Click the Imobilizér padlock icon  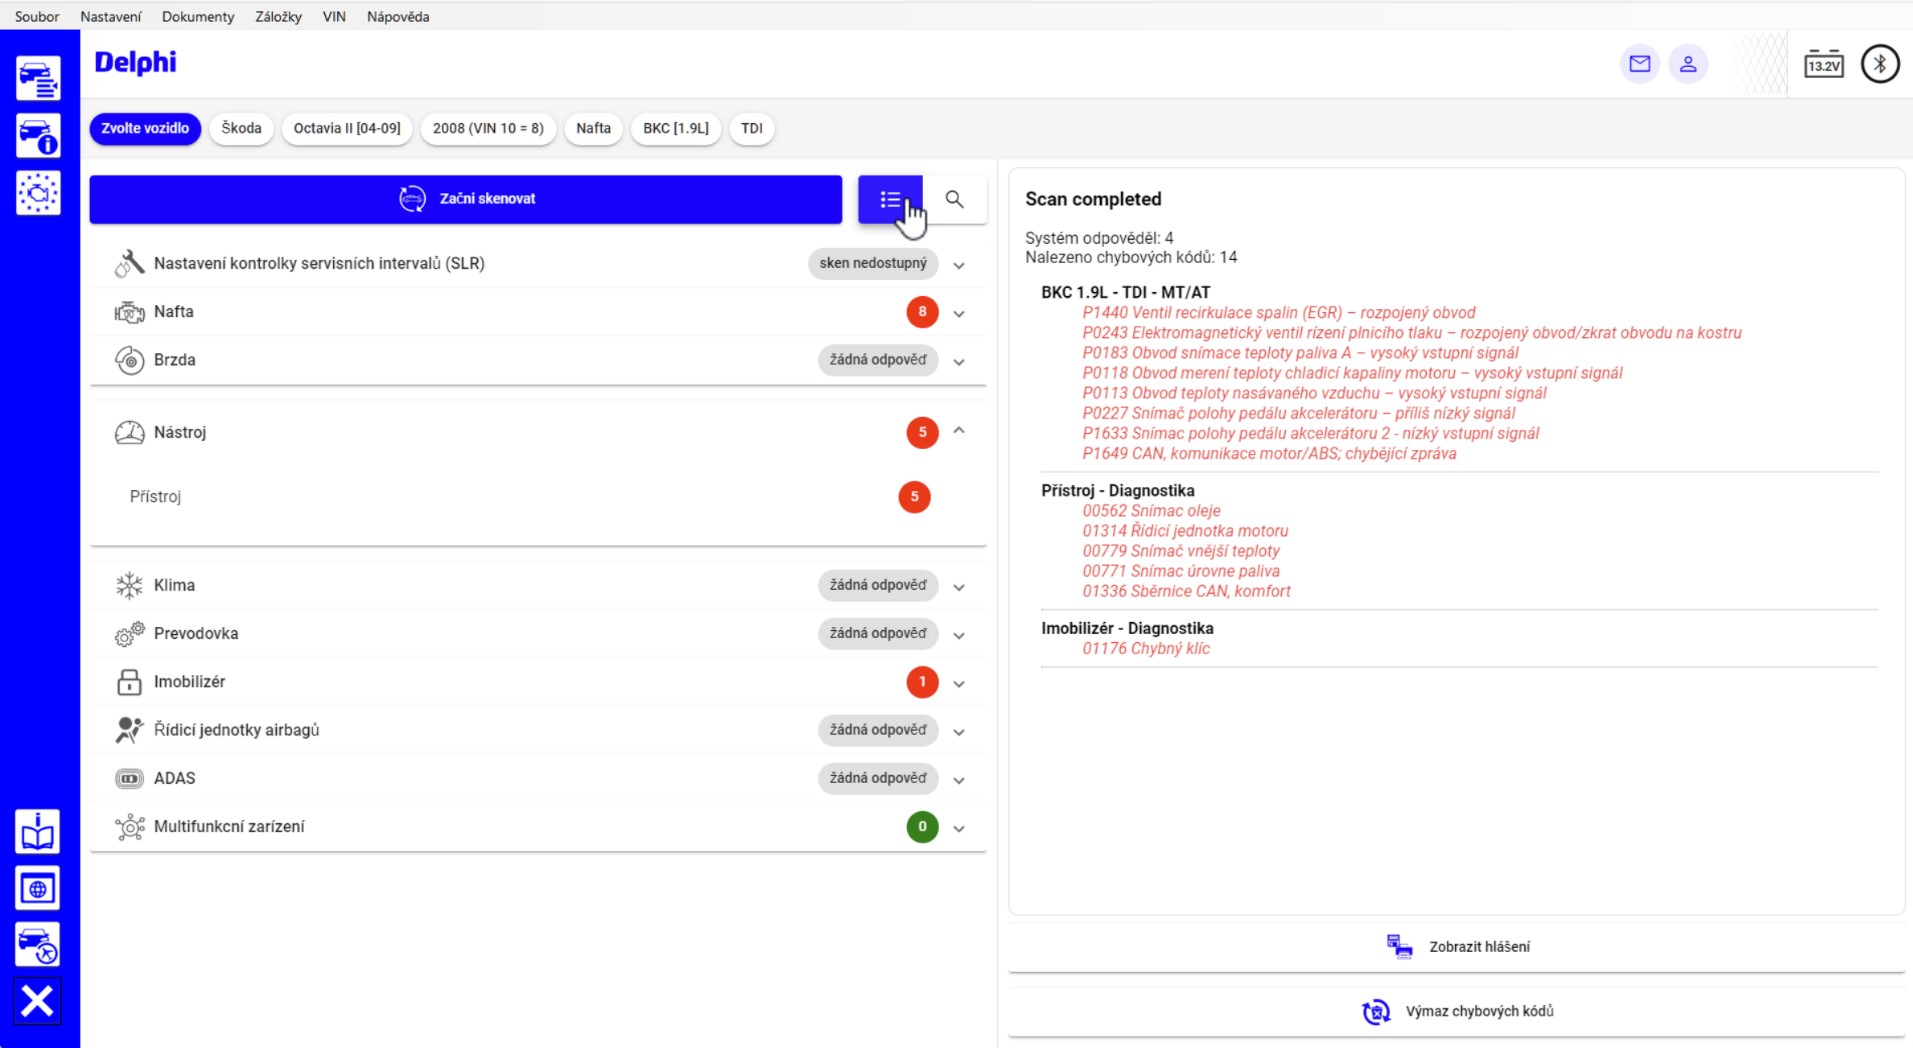129,682
